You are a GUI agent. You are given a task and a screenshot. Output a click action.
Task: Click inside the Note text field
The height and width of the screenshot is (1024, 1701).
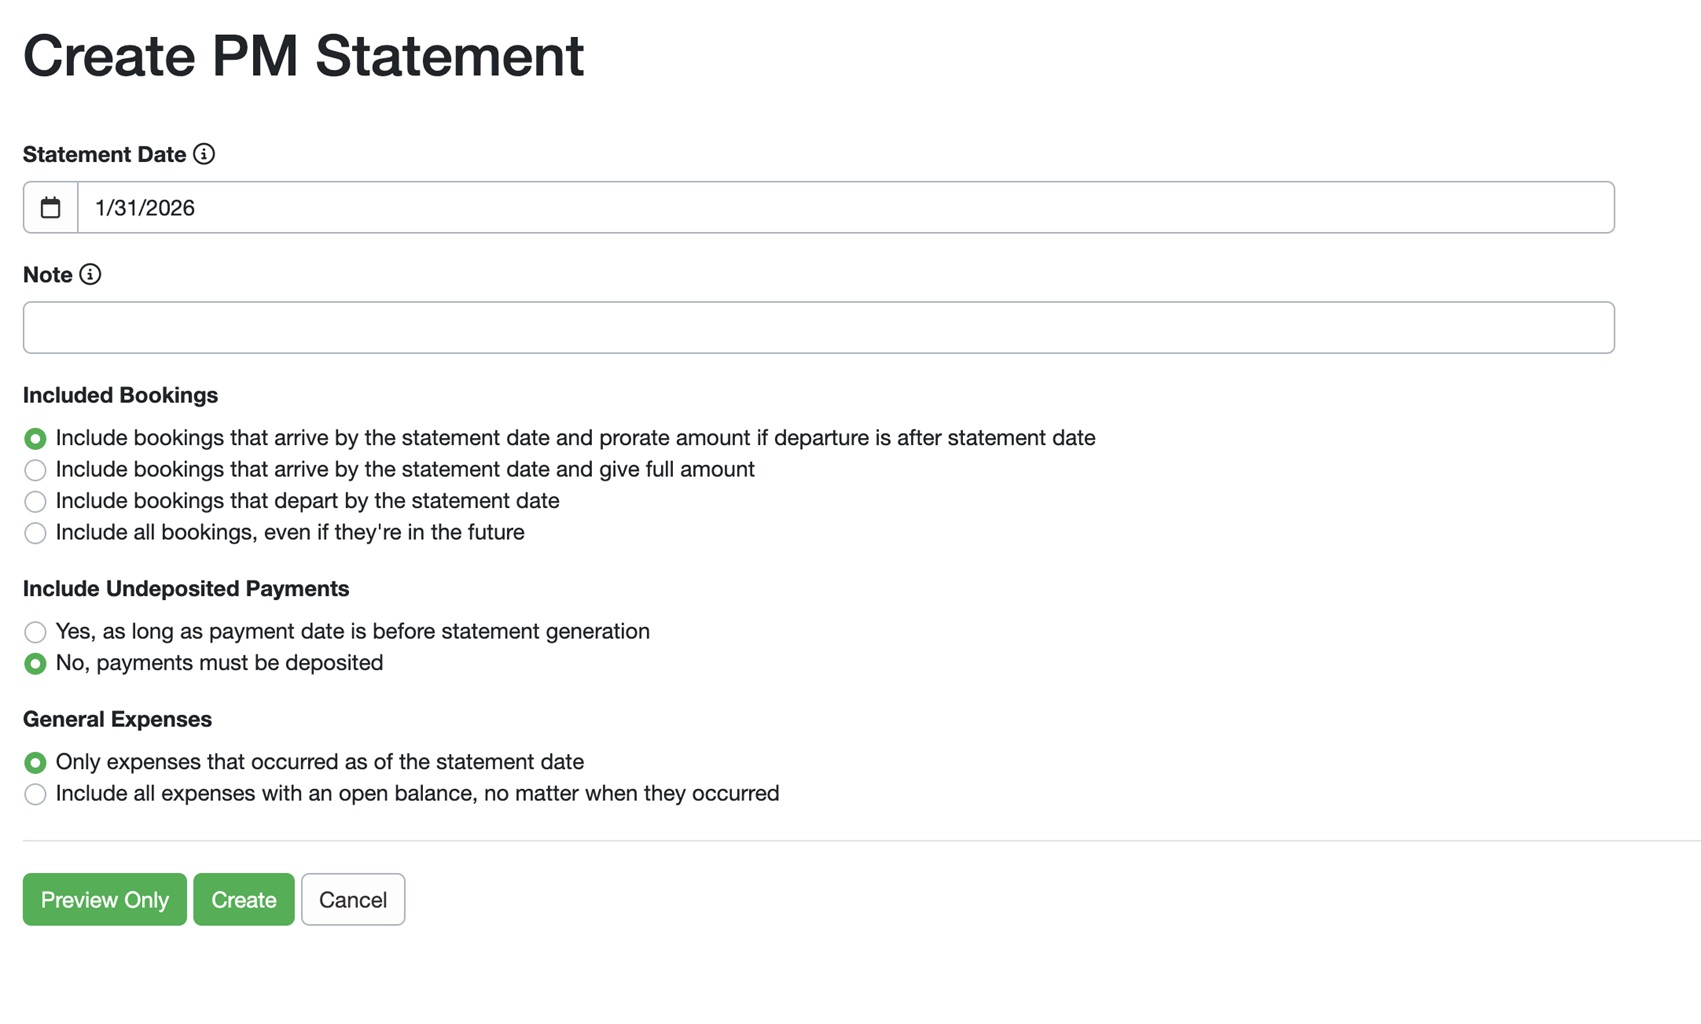point(818,328)
